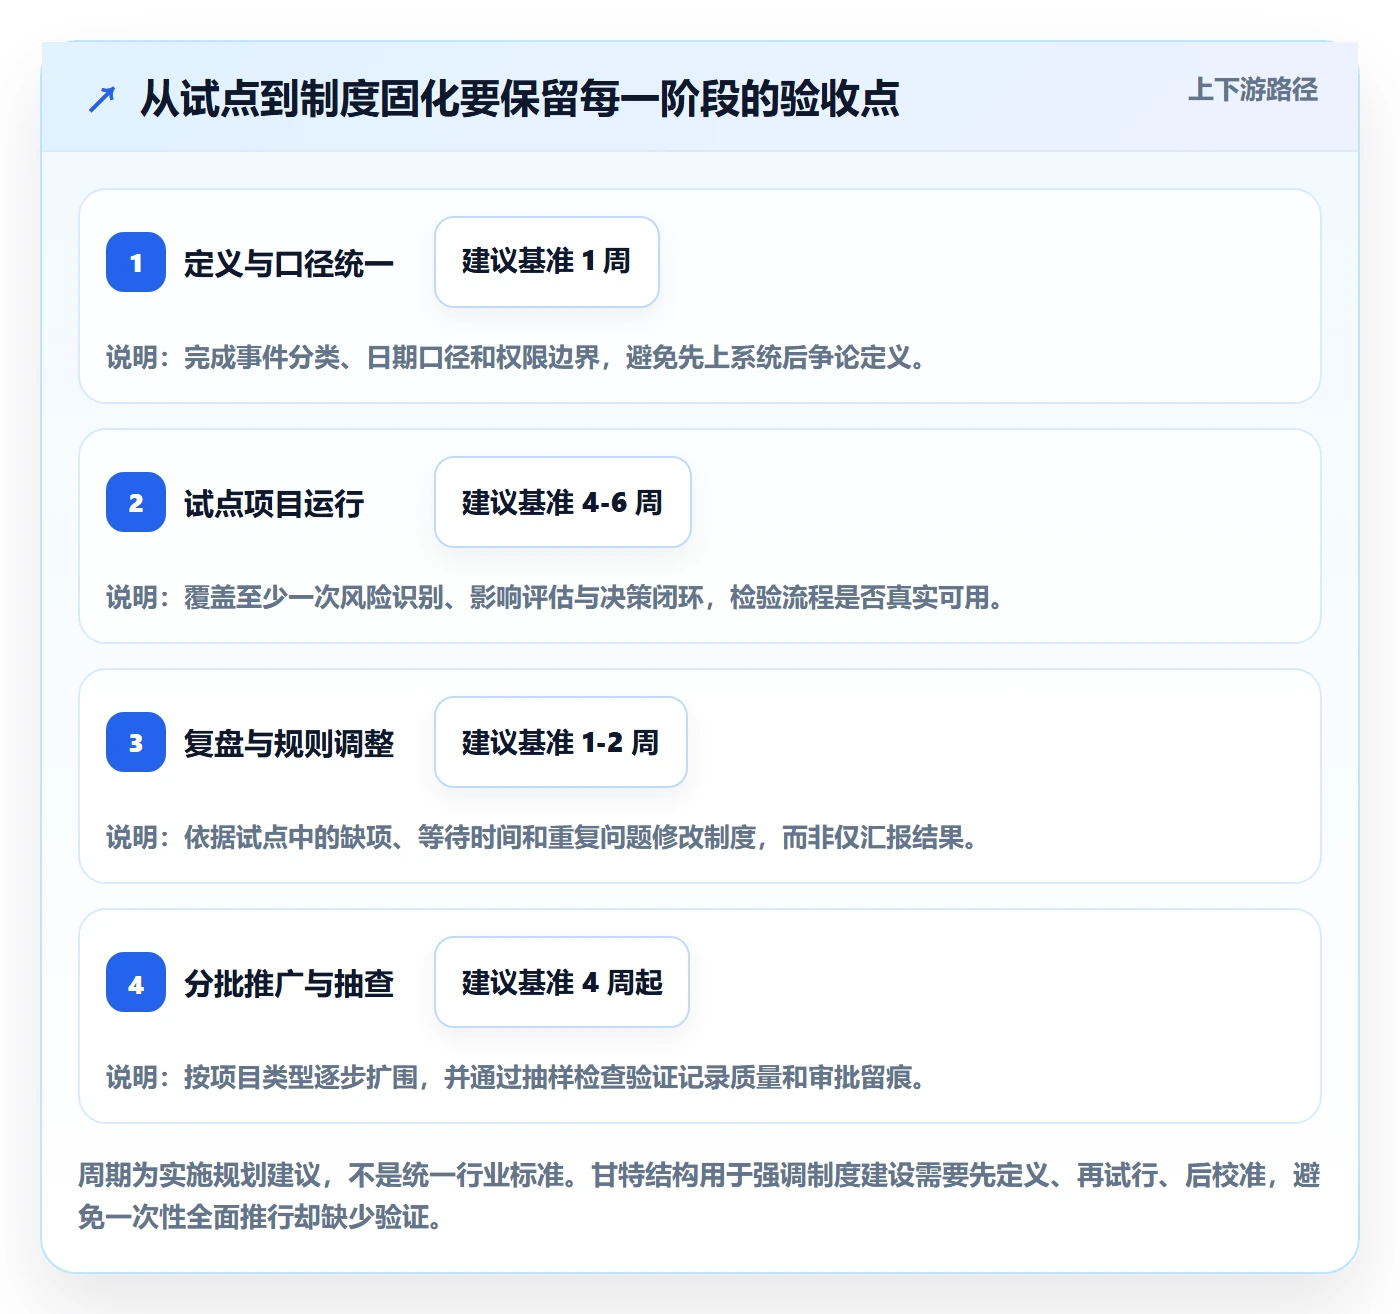The image size is (1400, 1314).
Task: Click the 试点项目运行 step heading
Action: click(274, 503)
